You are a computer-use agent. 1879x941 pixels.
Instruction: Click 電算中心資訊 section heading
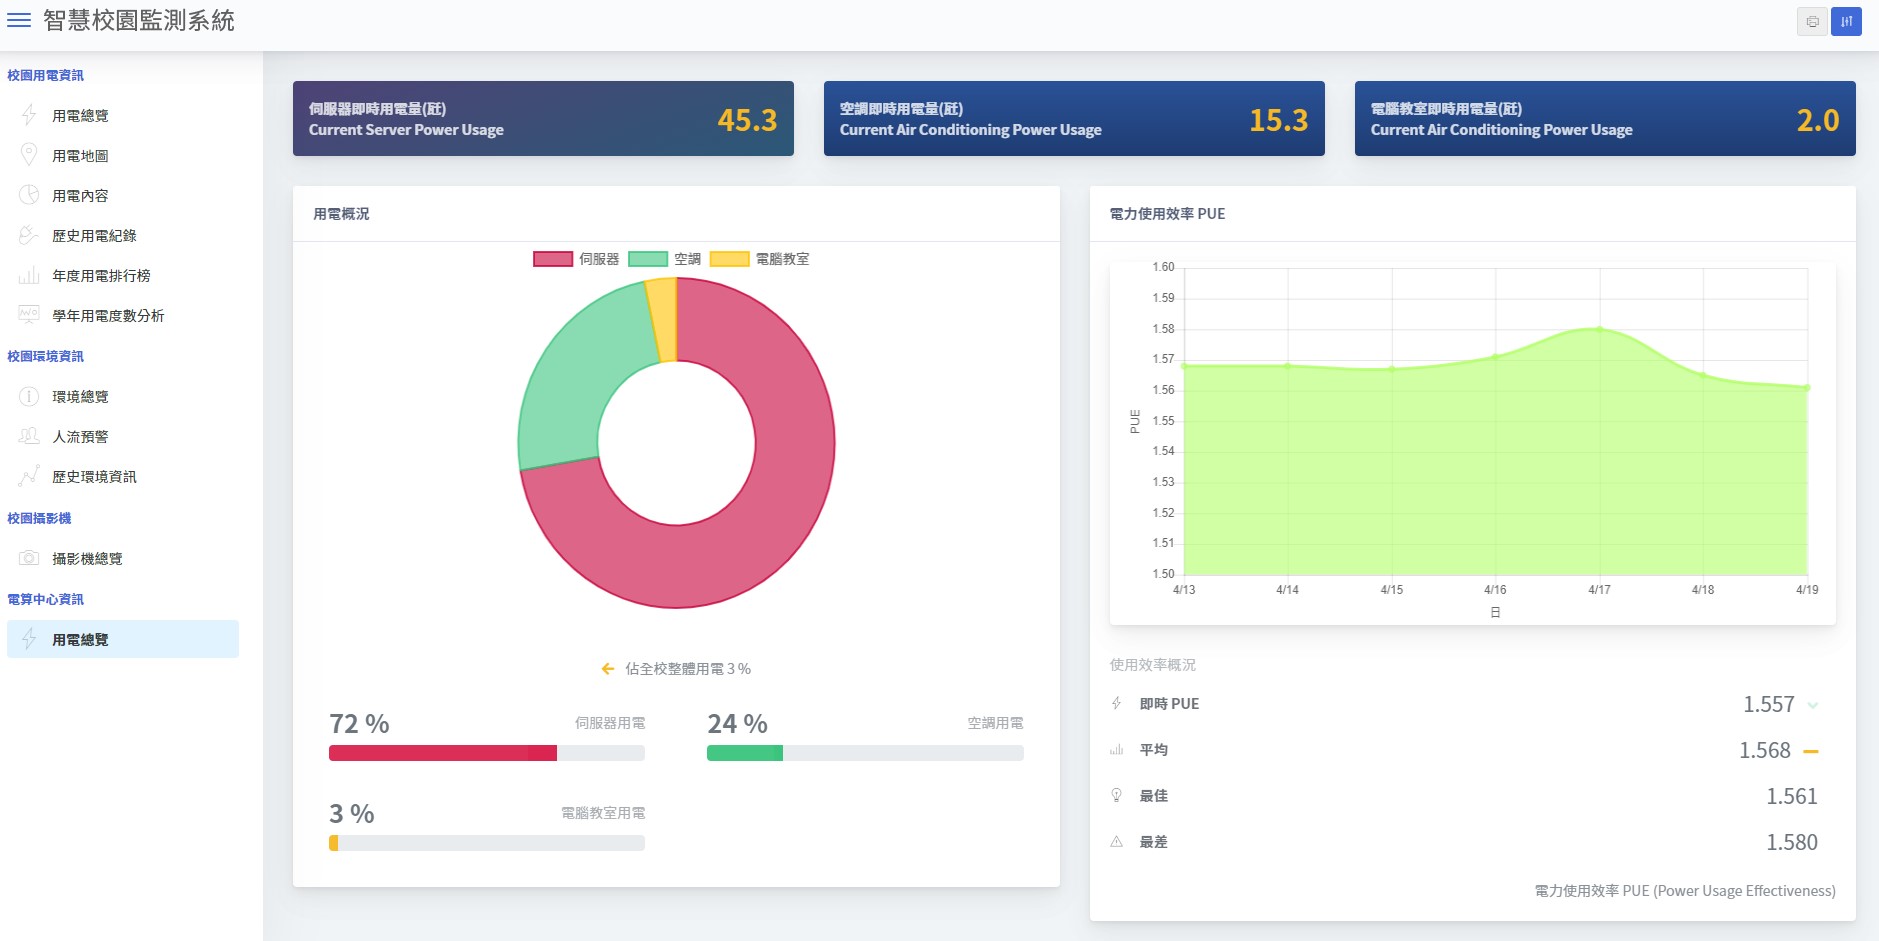(x=45, y=599)
